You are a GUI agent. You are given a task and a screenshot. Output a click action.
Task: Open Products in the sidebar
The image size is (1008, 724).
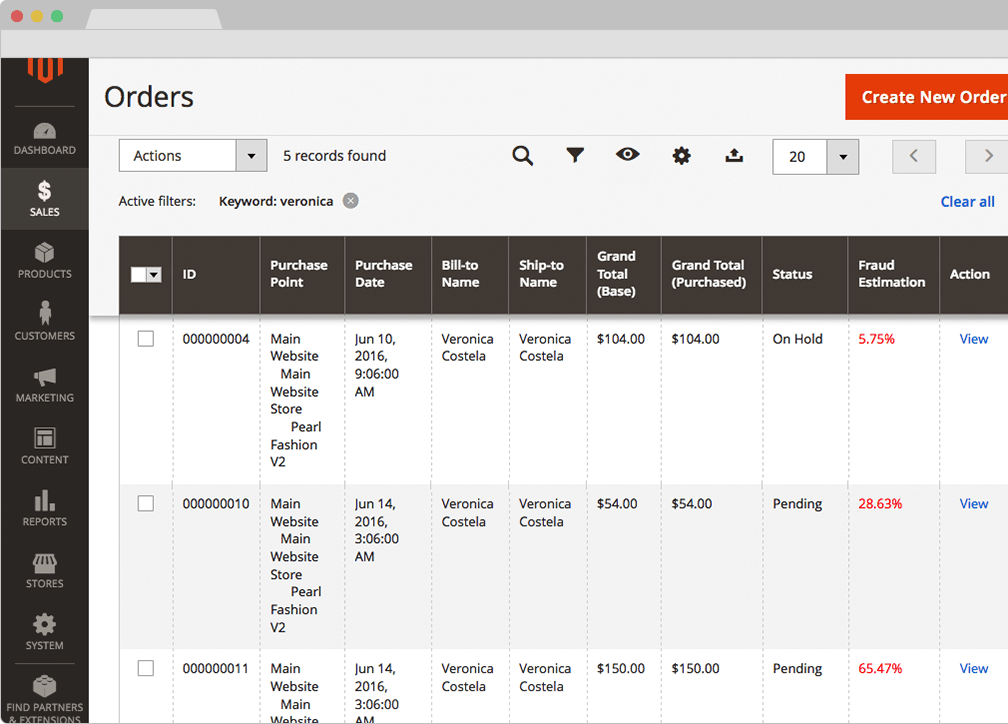45,261
